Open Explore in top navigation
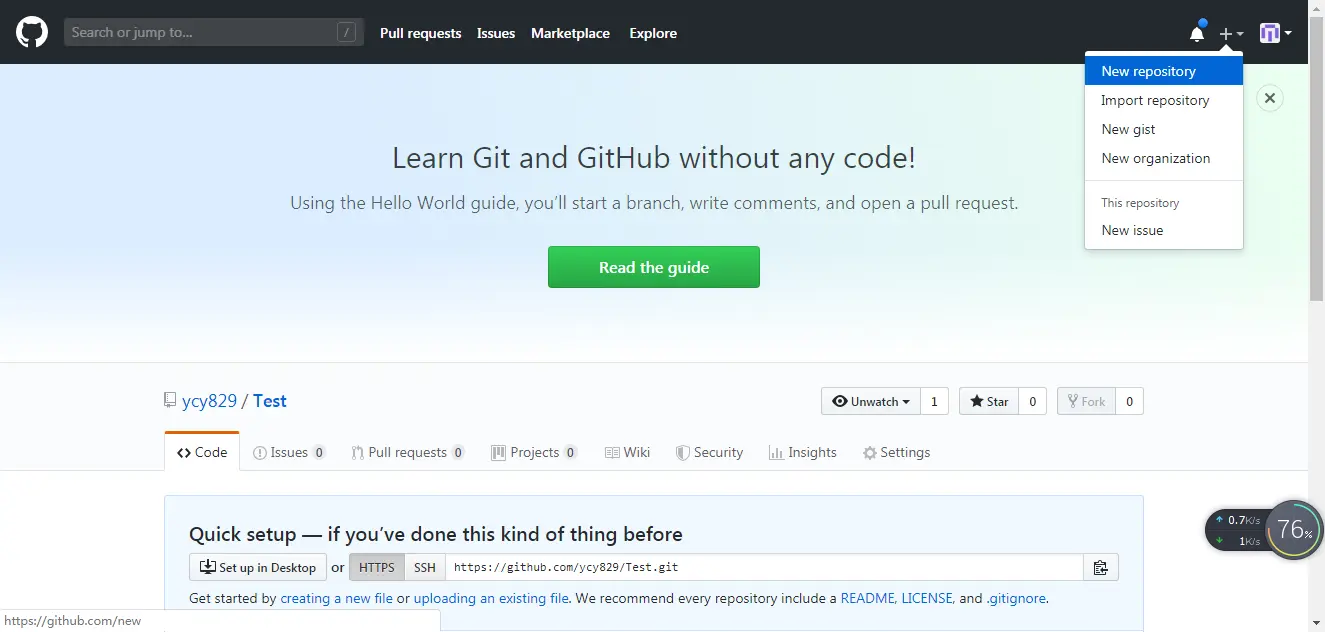Viewport: 1325px width, 632px height. (x=653, y=33)
